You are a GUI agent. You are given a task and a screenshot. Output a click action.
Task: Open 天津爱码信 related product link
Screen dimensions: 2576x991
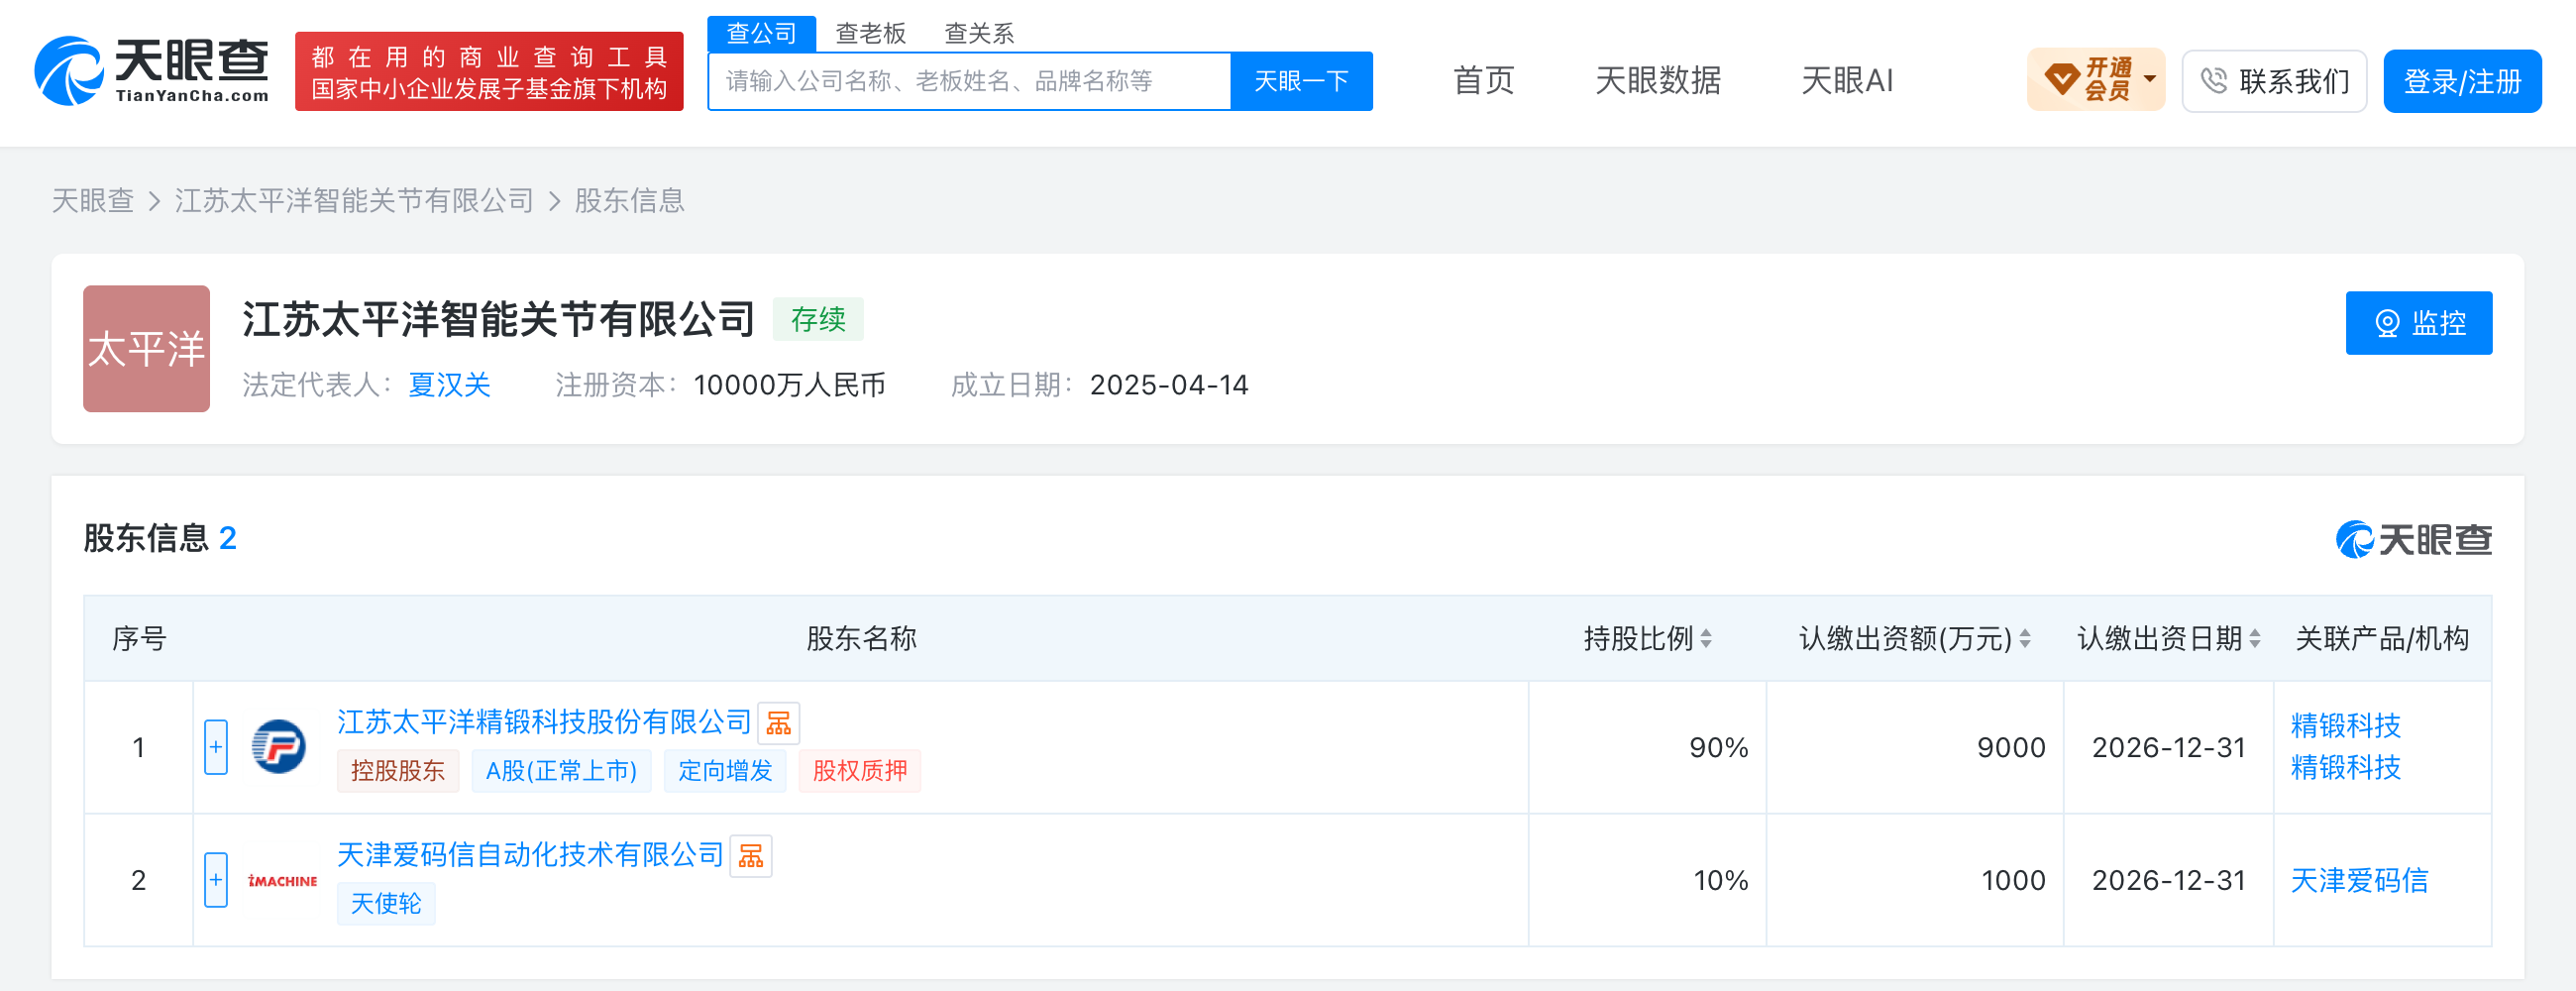pyautogui.click(x=2359, y=880)
